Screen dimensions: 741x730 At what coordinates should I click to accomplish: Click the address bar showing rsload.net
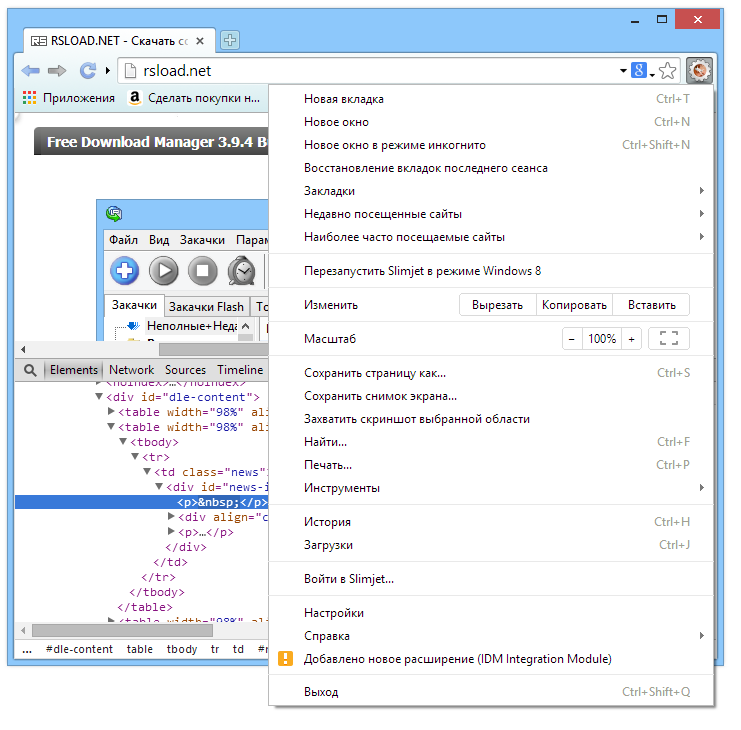point(369,71)
